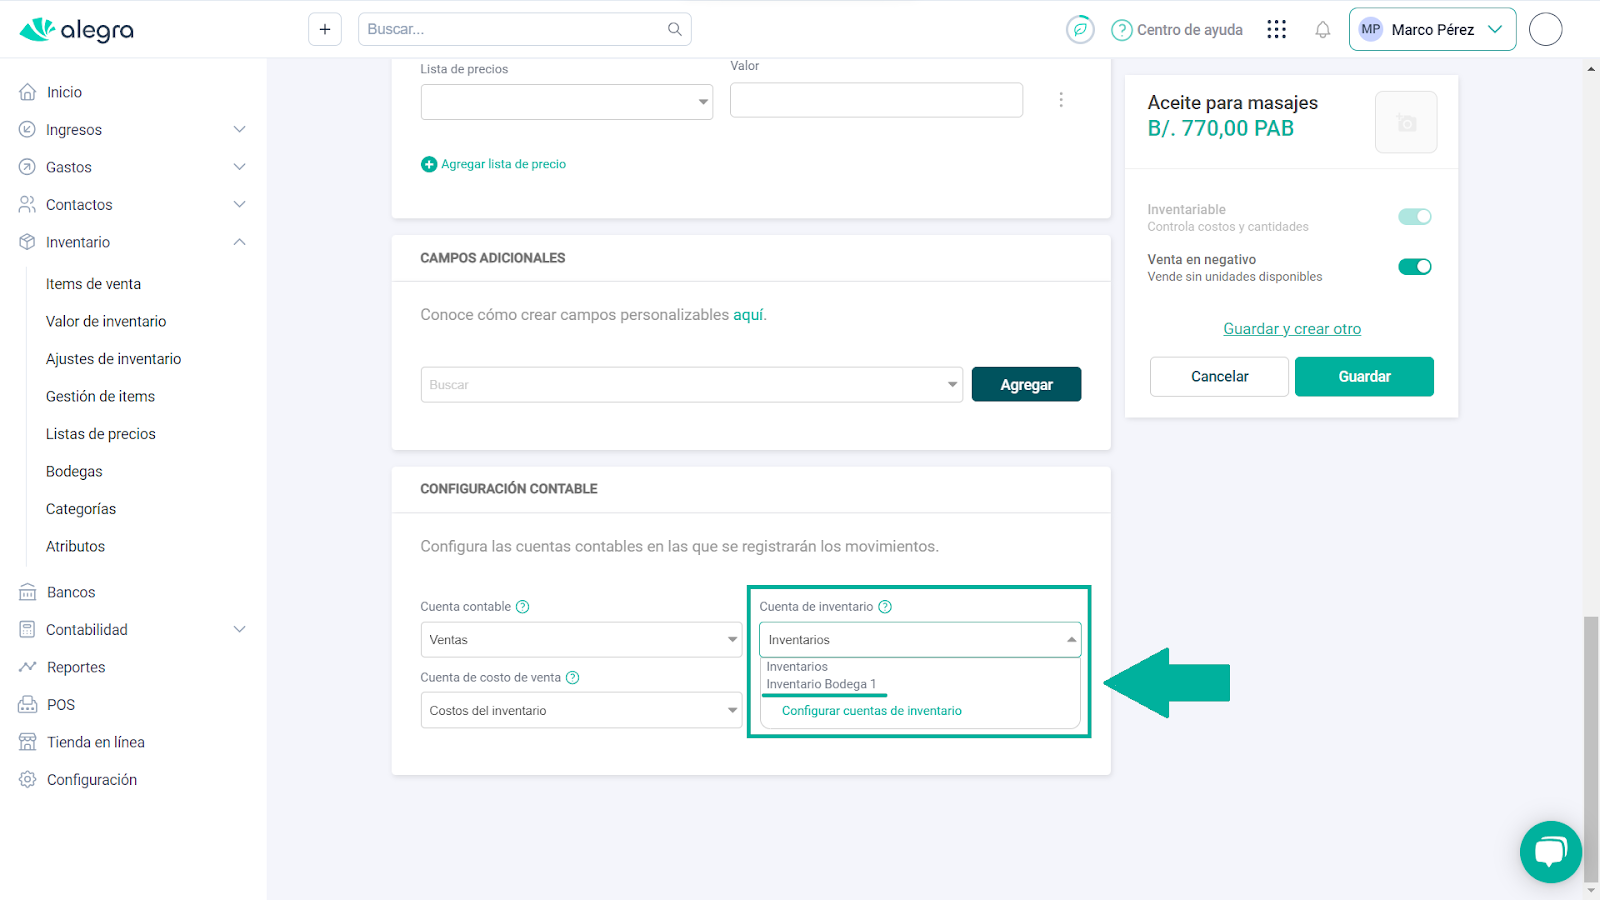Open Ajustes de inventario

coord(113,359)
